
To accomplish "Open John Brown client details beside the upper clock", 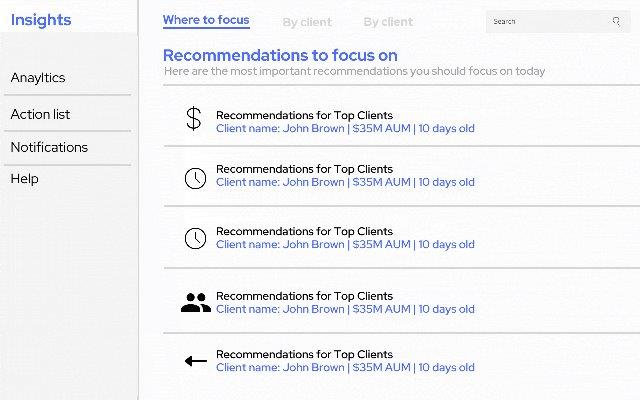I will [345, 182].
